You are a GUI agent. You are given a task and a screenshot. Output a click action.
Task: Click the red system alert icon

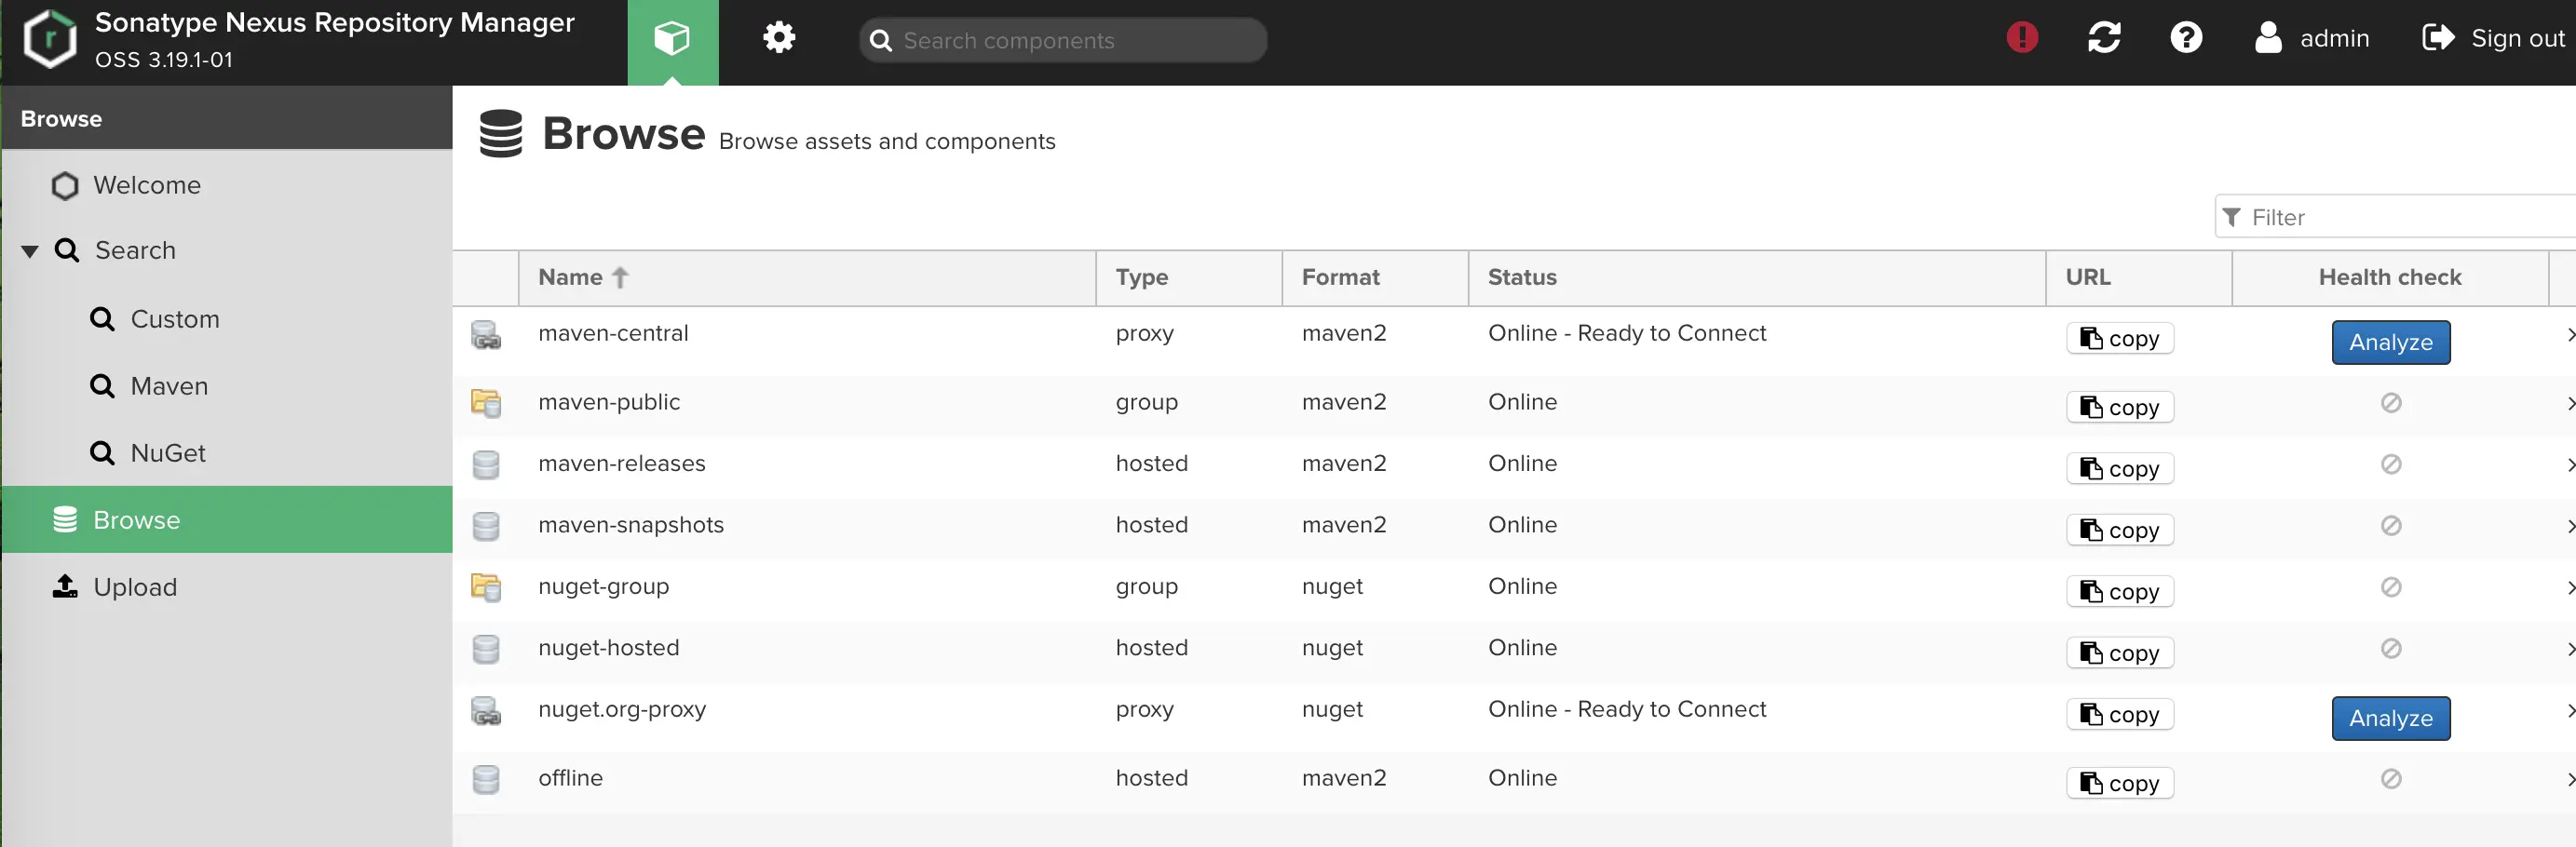[2022, 38]
